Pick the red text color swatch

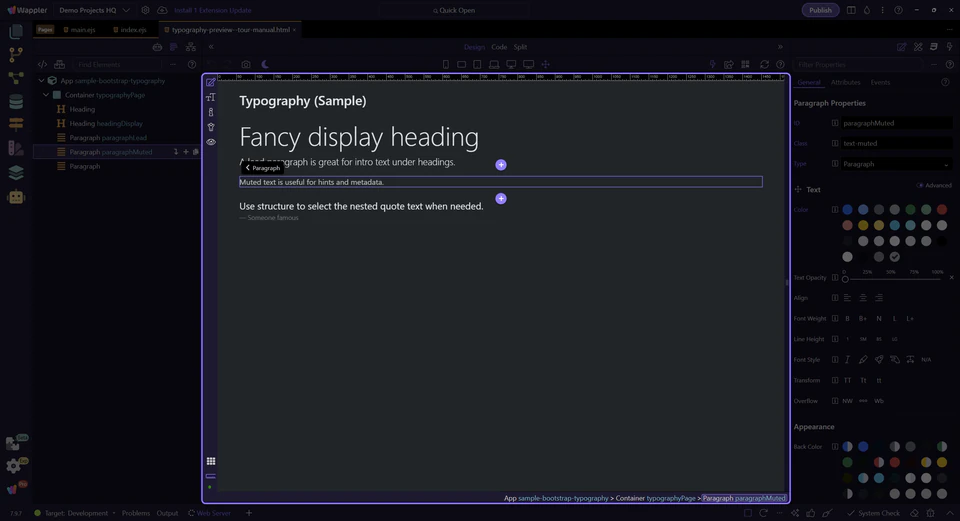[x=942, y=209]
